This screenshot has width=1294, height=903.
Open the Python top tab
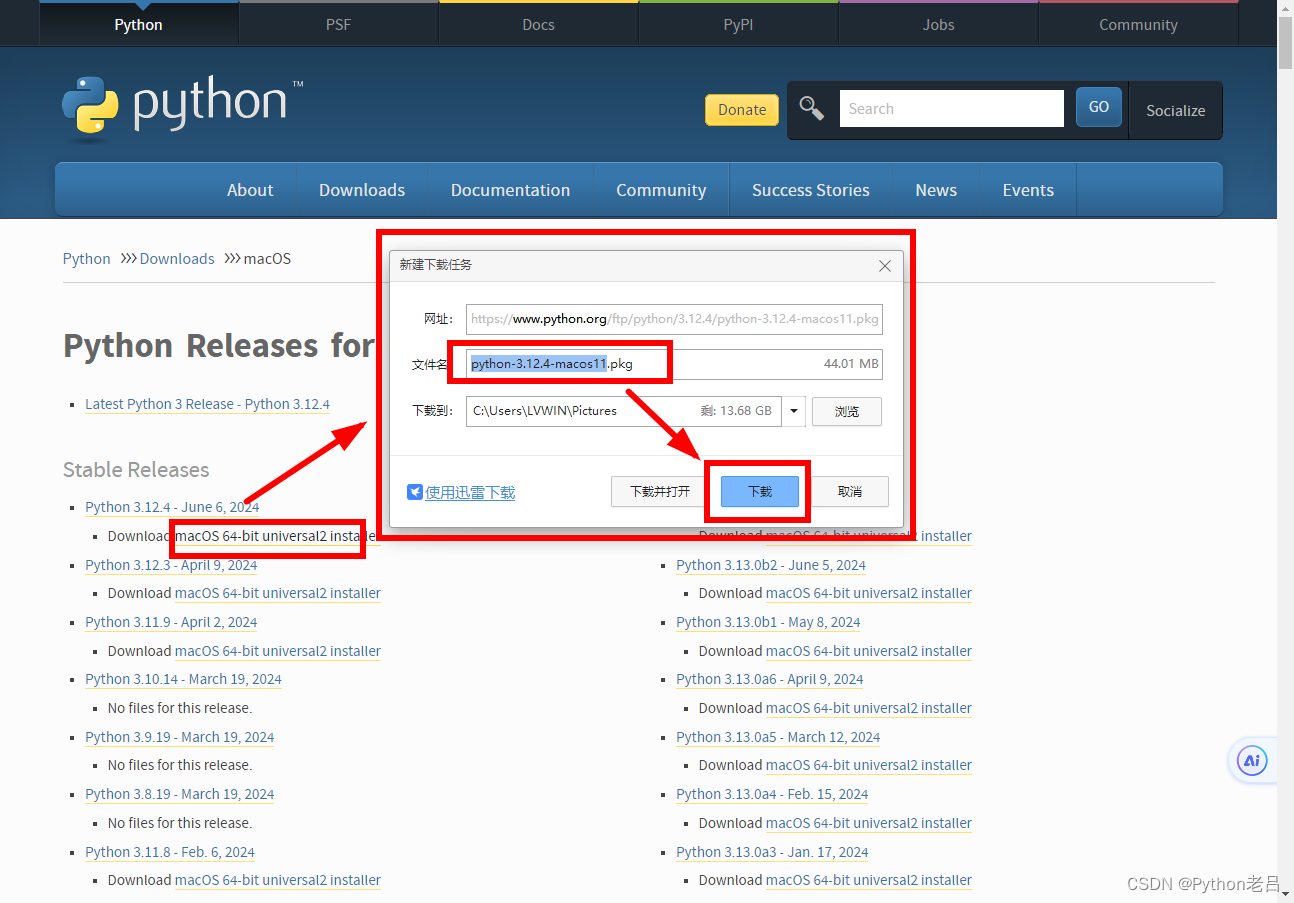(x=139, y=25)
